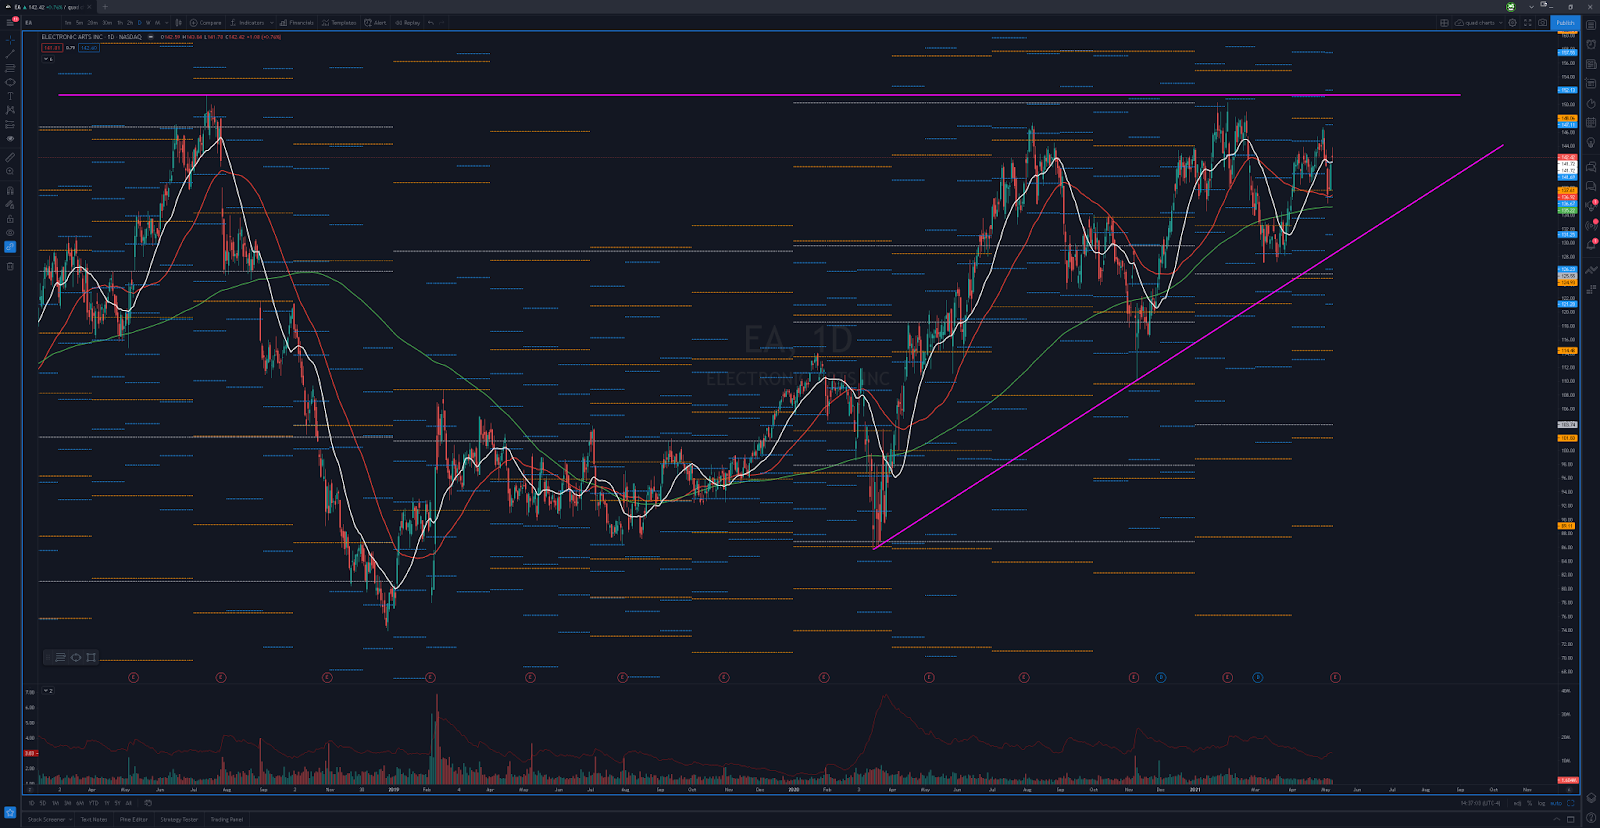
Task: Toggle auto scale on the price axis
Action: 1556,803
